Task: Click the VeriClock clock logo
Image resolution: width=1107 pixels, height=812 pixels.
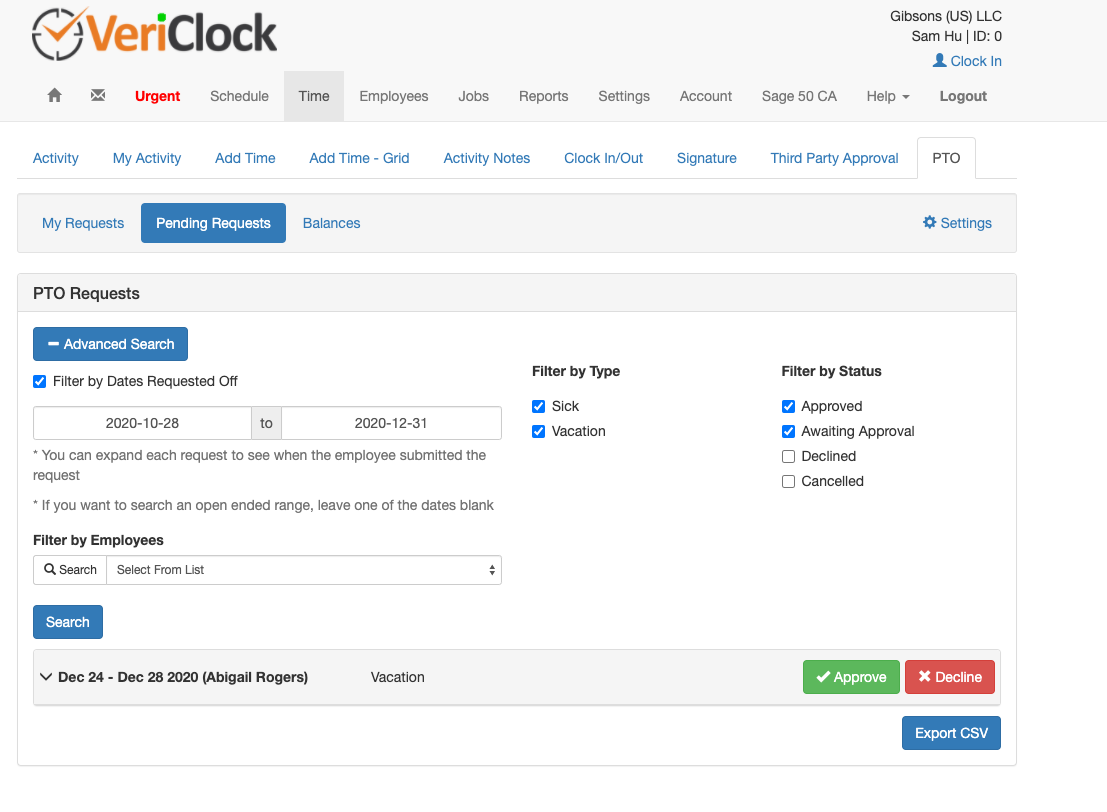Action: click(x=58, y=33)
